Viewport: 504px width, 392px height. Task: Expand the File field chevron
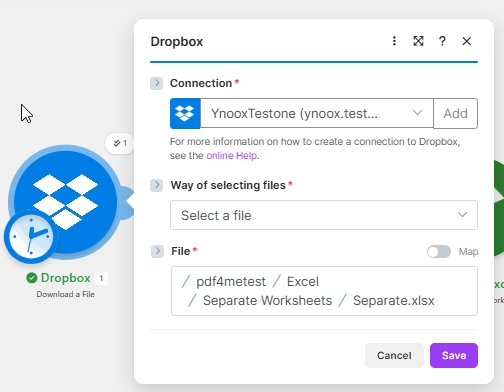click(157, 251)
